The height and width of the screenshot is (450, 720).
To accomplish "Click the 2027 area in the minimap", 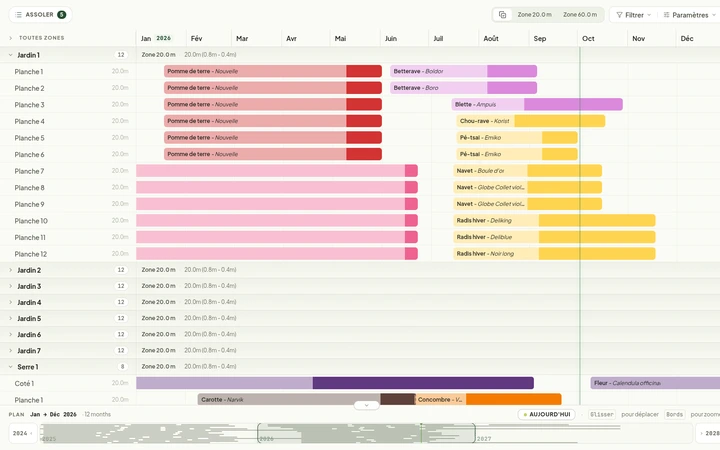I will [583, 433].
